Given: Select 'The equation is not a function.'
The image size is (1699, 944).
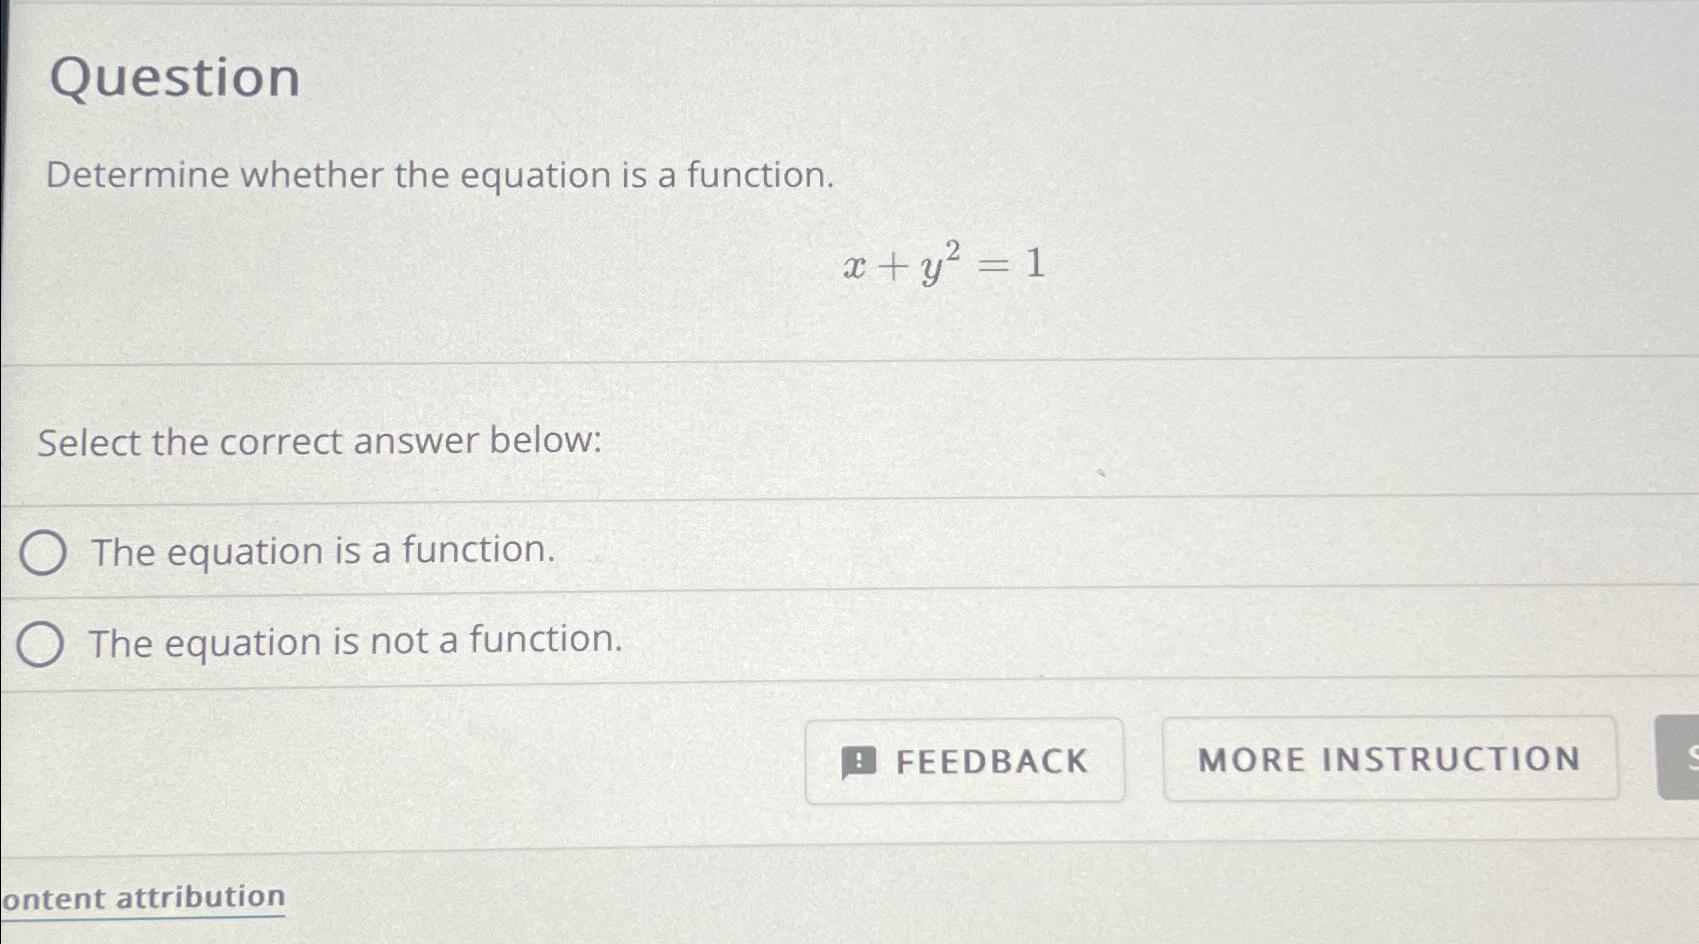Looking at the screenshot, I should click(355, 643).
